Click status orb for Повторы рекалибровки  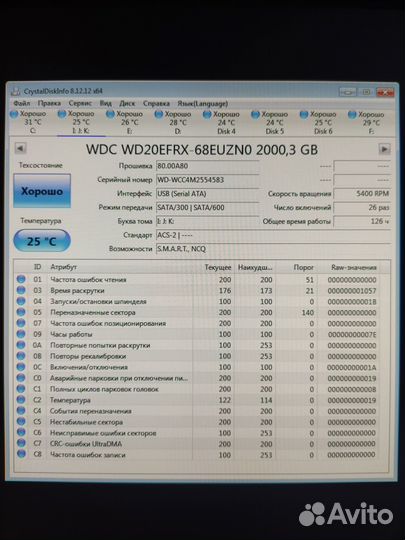(x=21, y=356)
